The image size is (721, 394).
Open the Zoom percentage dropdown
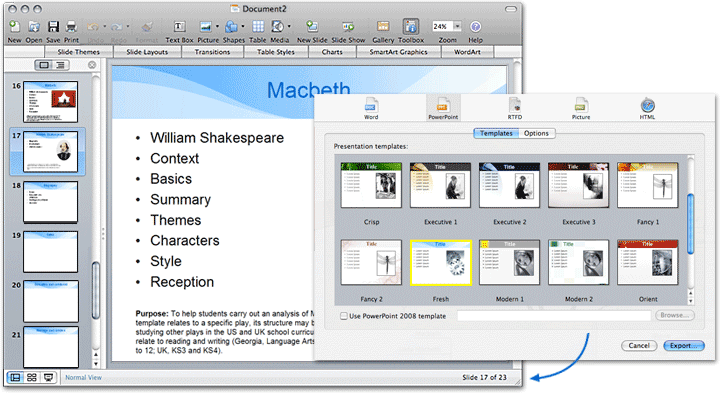(458, 26)
